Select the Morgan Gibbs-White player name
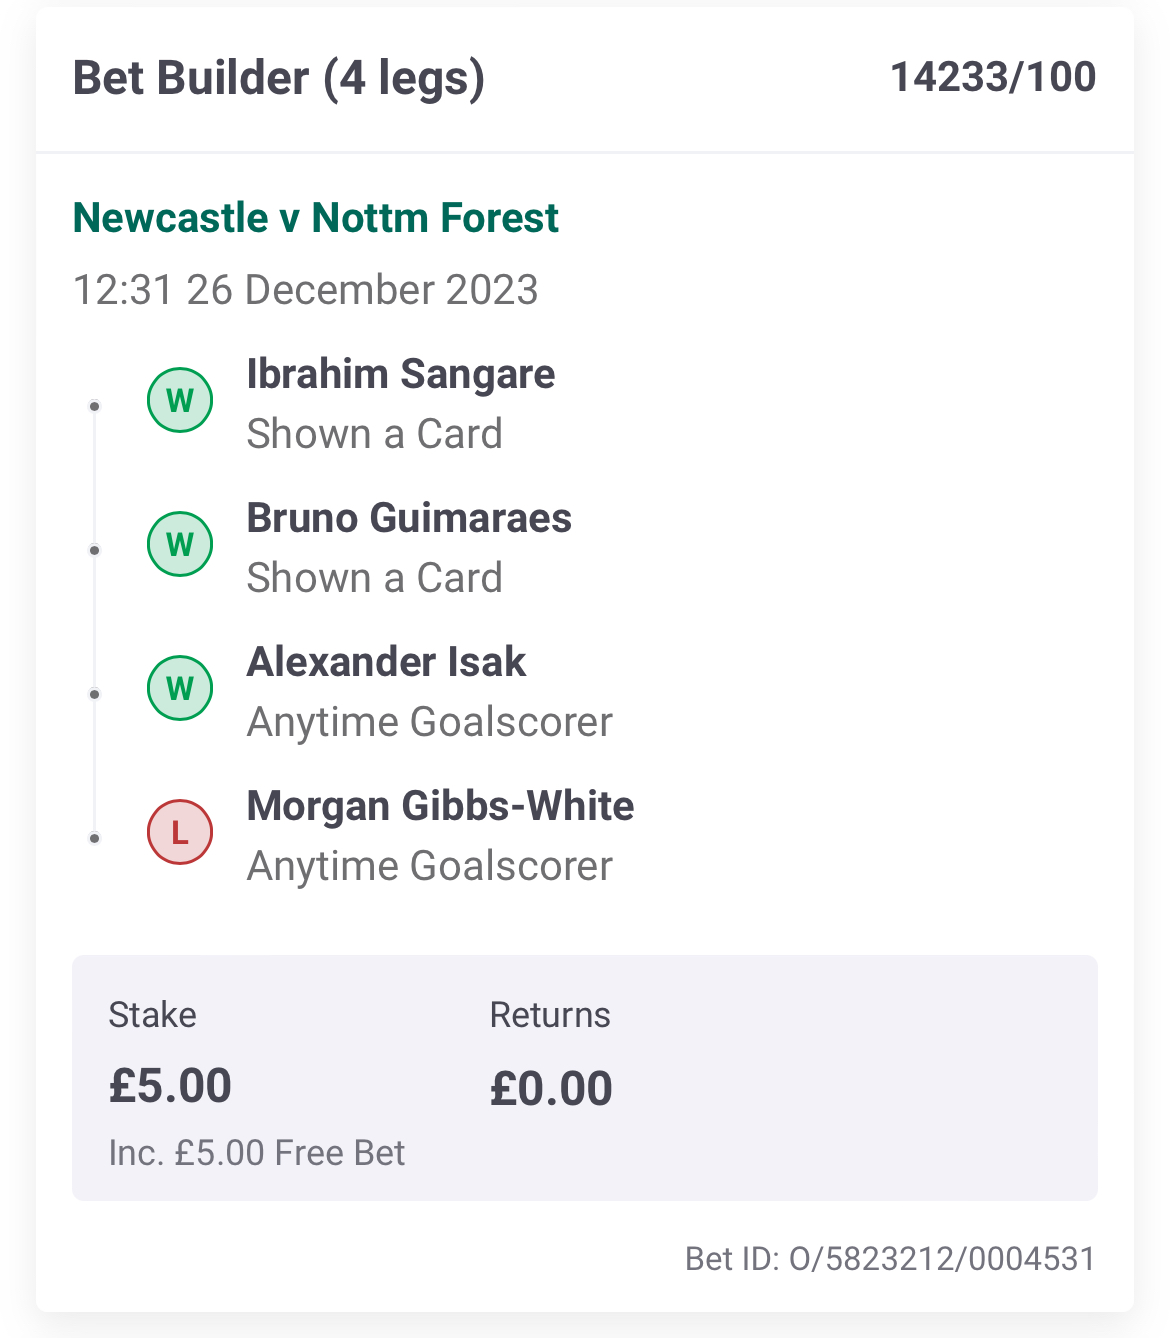The height and width of the screenshot is (1338, 1170). click(x=441, y=806)
